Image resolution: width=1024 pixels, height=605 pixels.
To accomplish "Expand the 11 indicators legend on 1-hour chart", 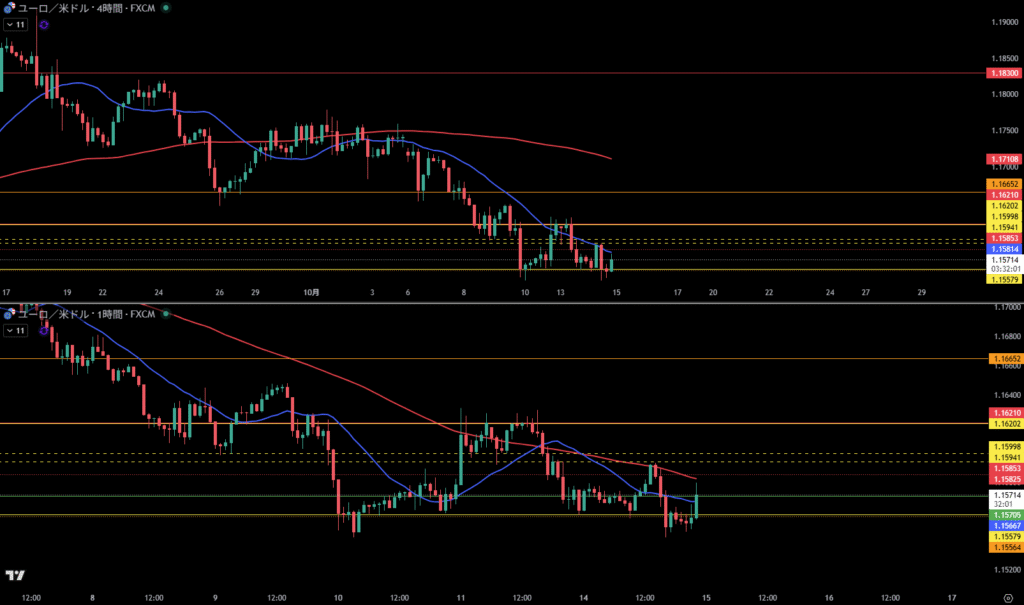I will click(16, 330).
